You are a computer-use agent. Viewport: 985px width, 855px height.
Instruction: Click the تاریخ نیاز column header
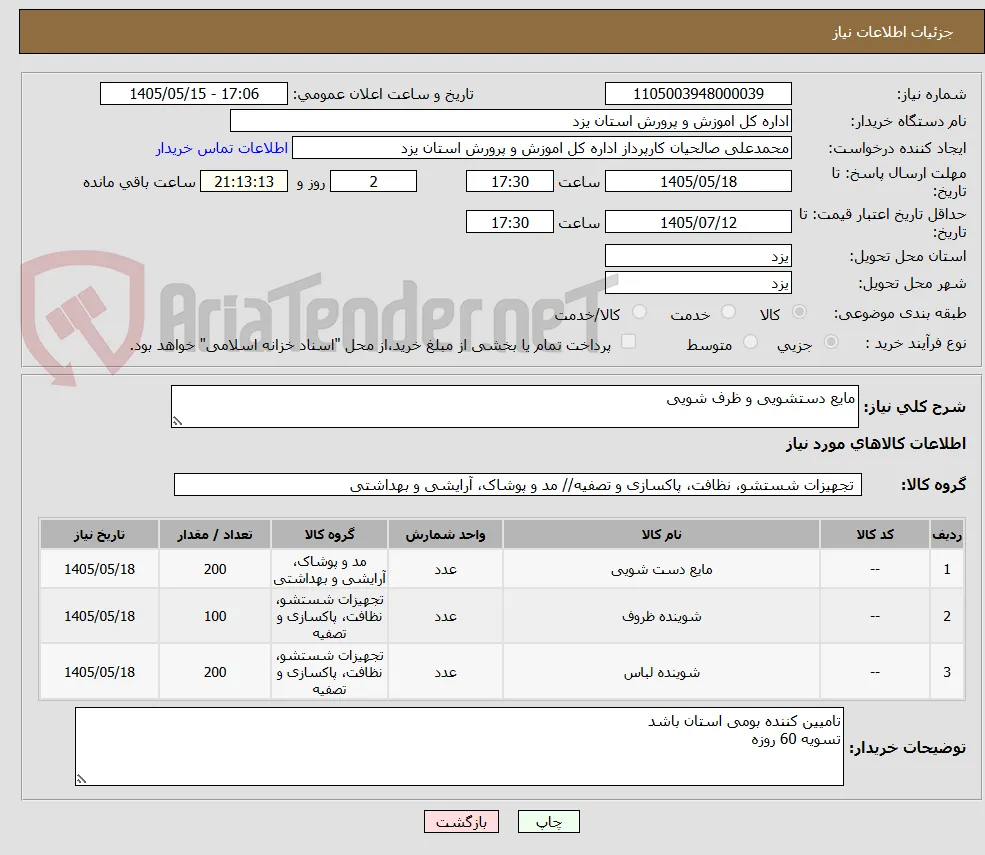99,535
